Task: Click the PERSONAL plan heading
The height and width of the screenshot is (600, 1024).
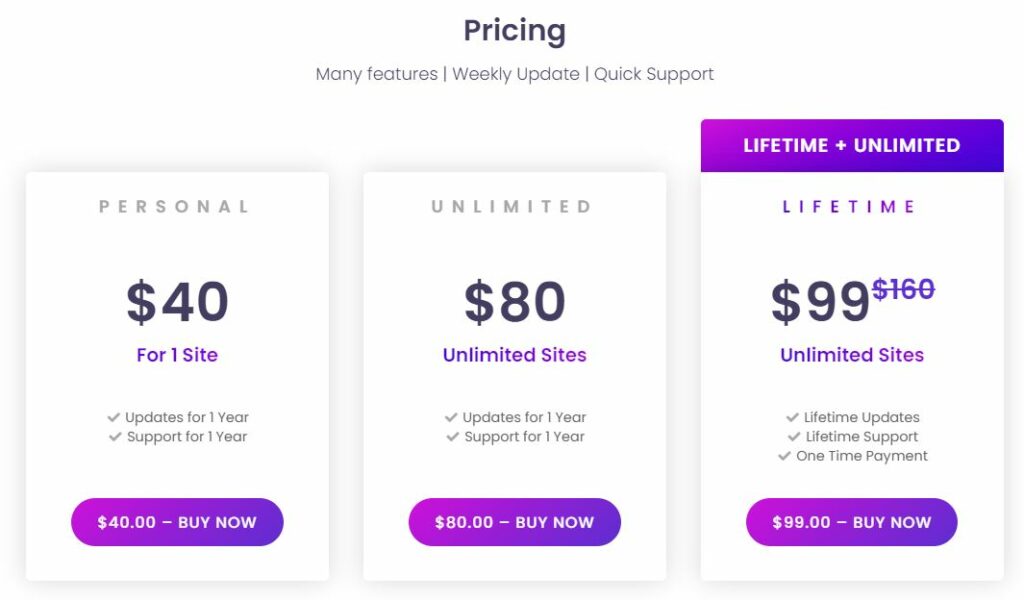Action: pos(174,207)
